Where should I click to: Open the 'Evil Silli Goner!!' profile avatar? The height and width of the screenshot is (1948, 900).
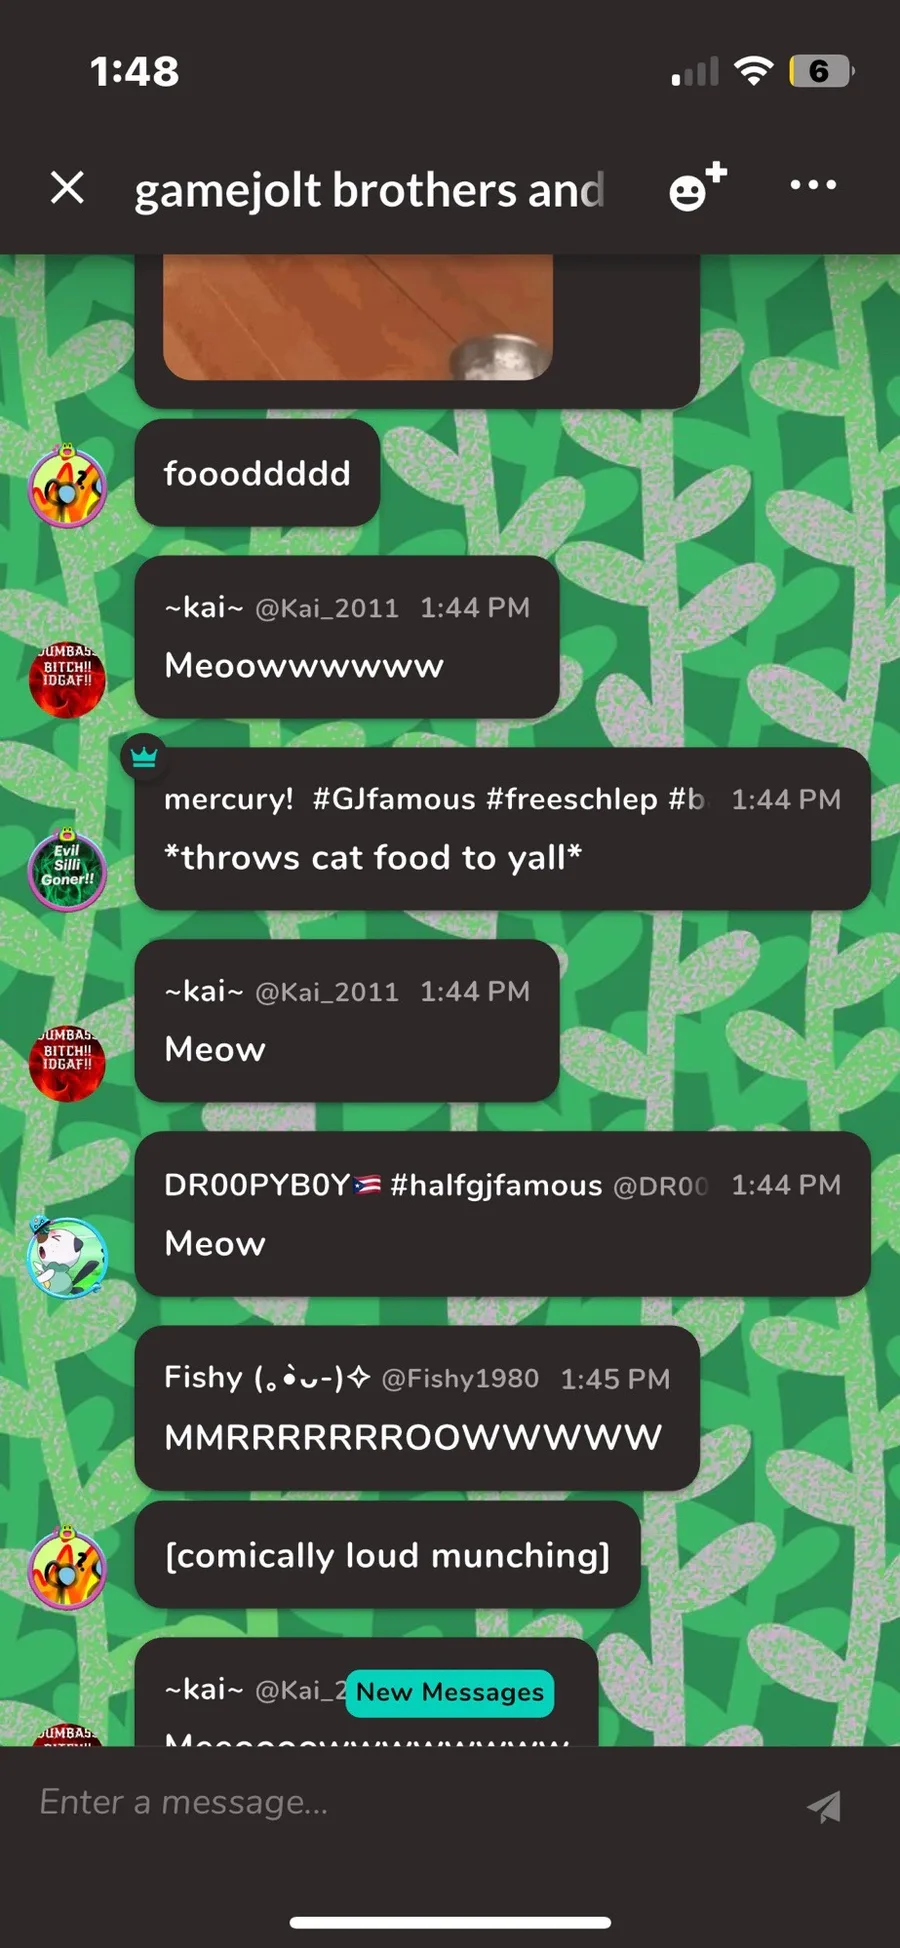(67, 868)
